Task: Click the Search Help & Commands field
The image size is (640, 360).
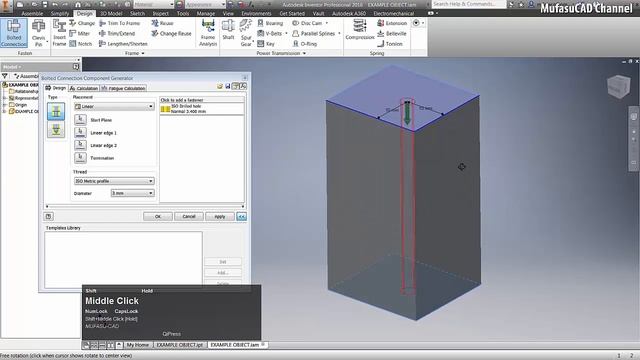Action: (468, 4)
